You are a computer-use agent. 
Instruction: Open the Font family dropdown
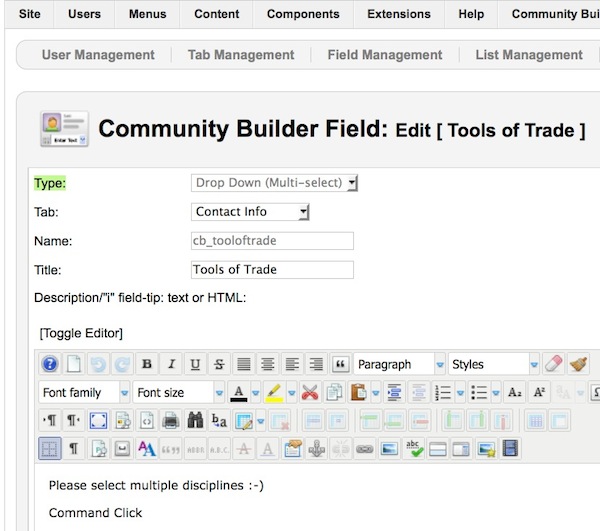(x=84, y=393)
